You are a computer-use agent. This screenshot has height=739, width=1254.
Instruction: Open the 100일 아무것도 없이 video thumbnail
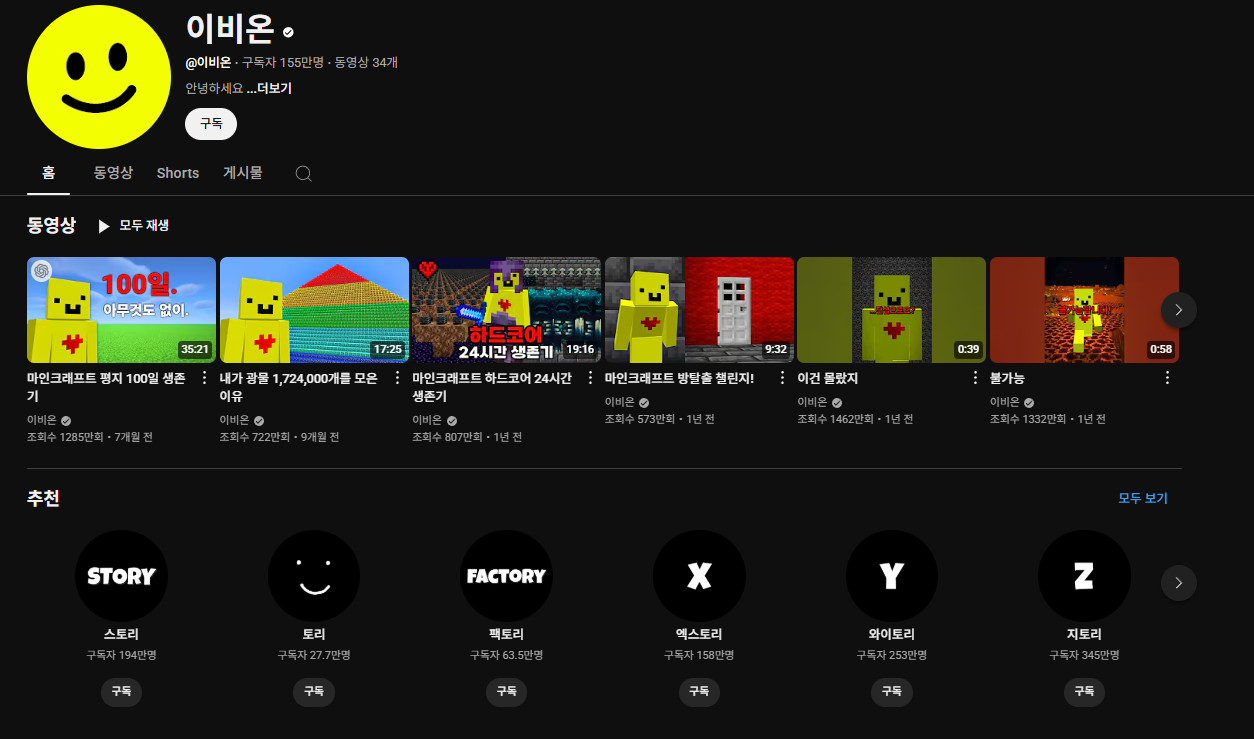pyautogui.click(x=121, y=310)
